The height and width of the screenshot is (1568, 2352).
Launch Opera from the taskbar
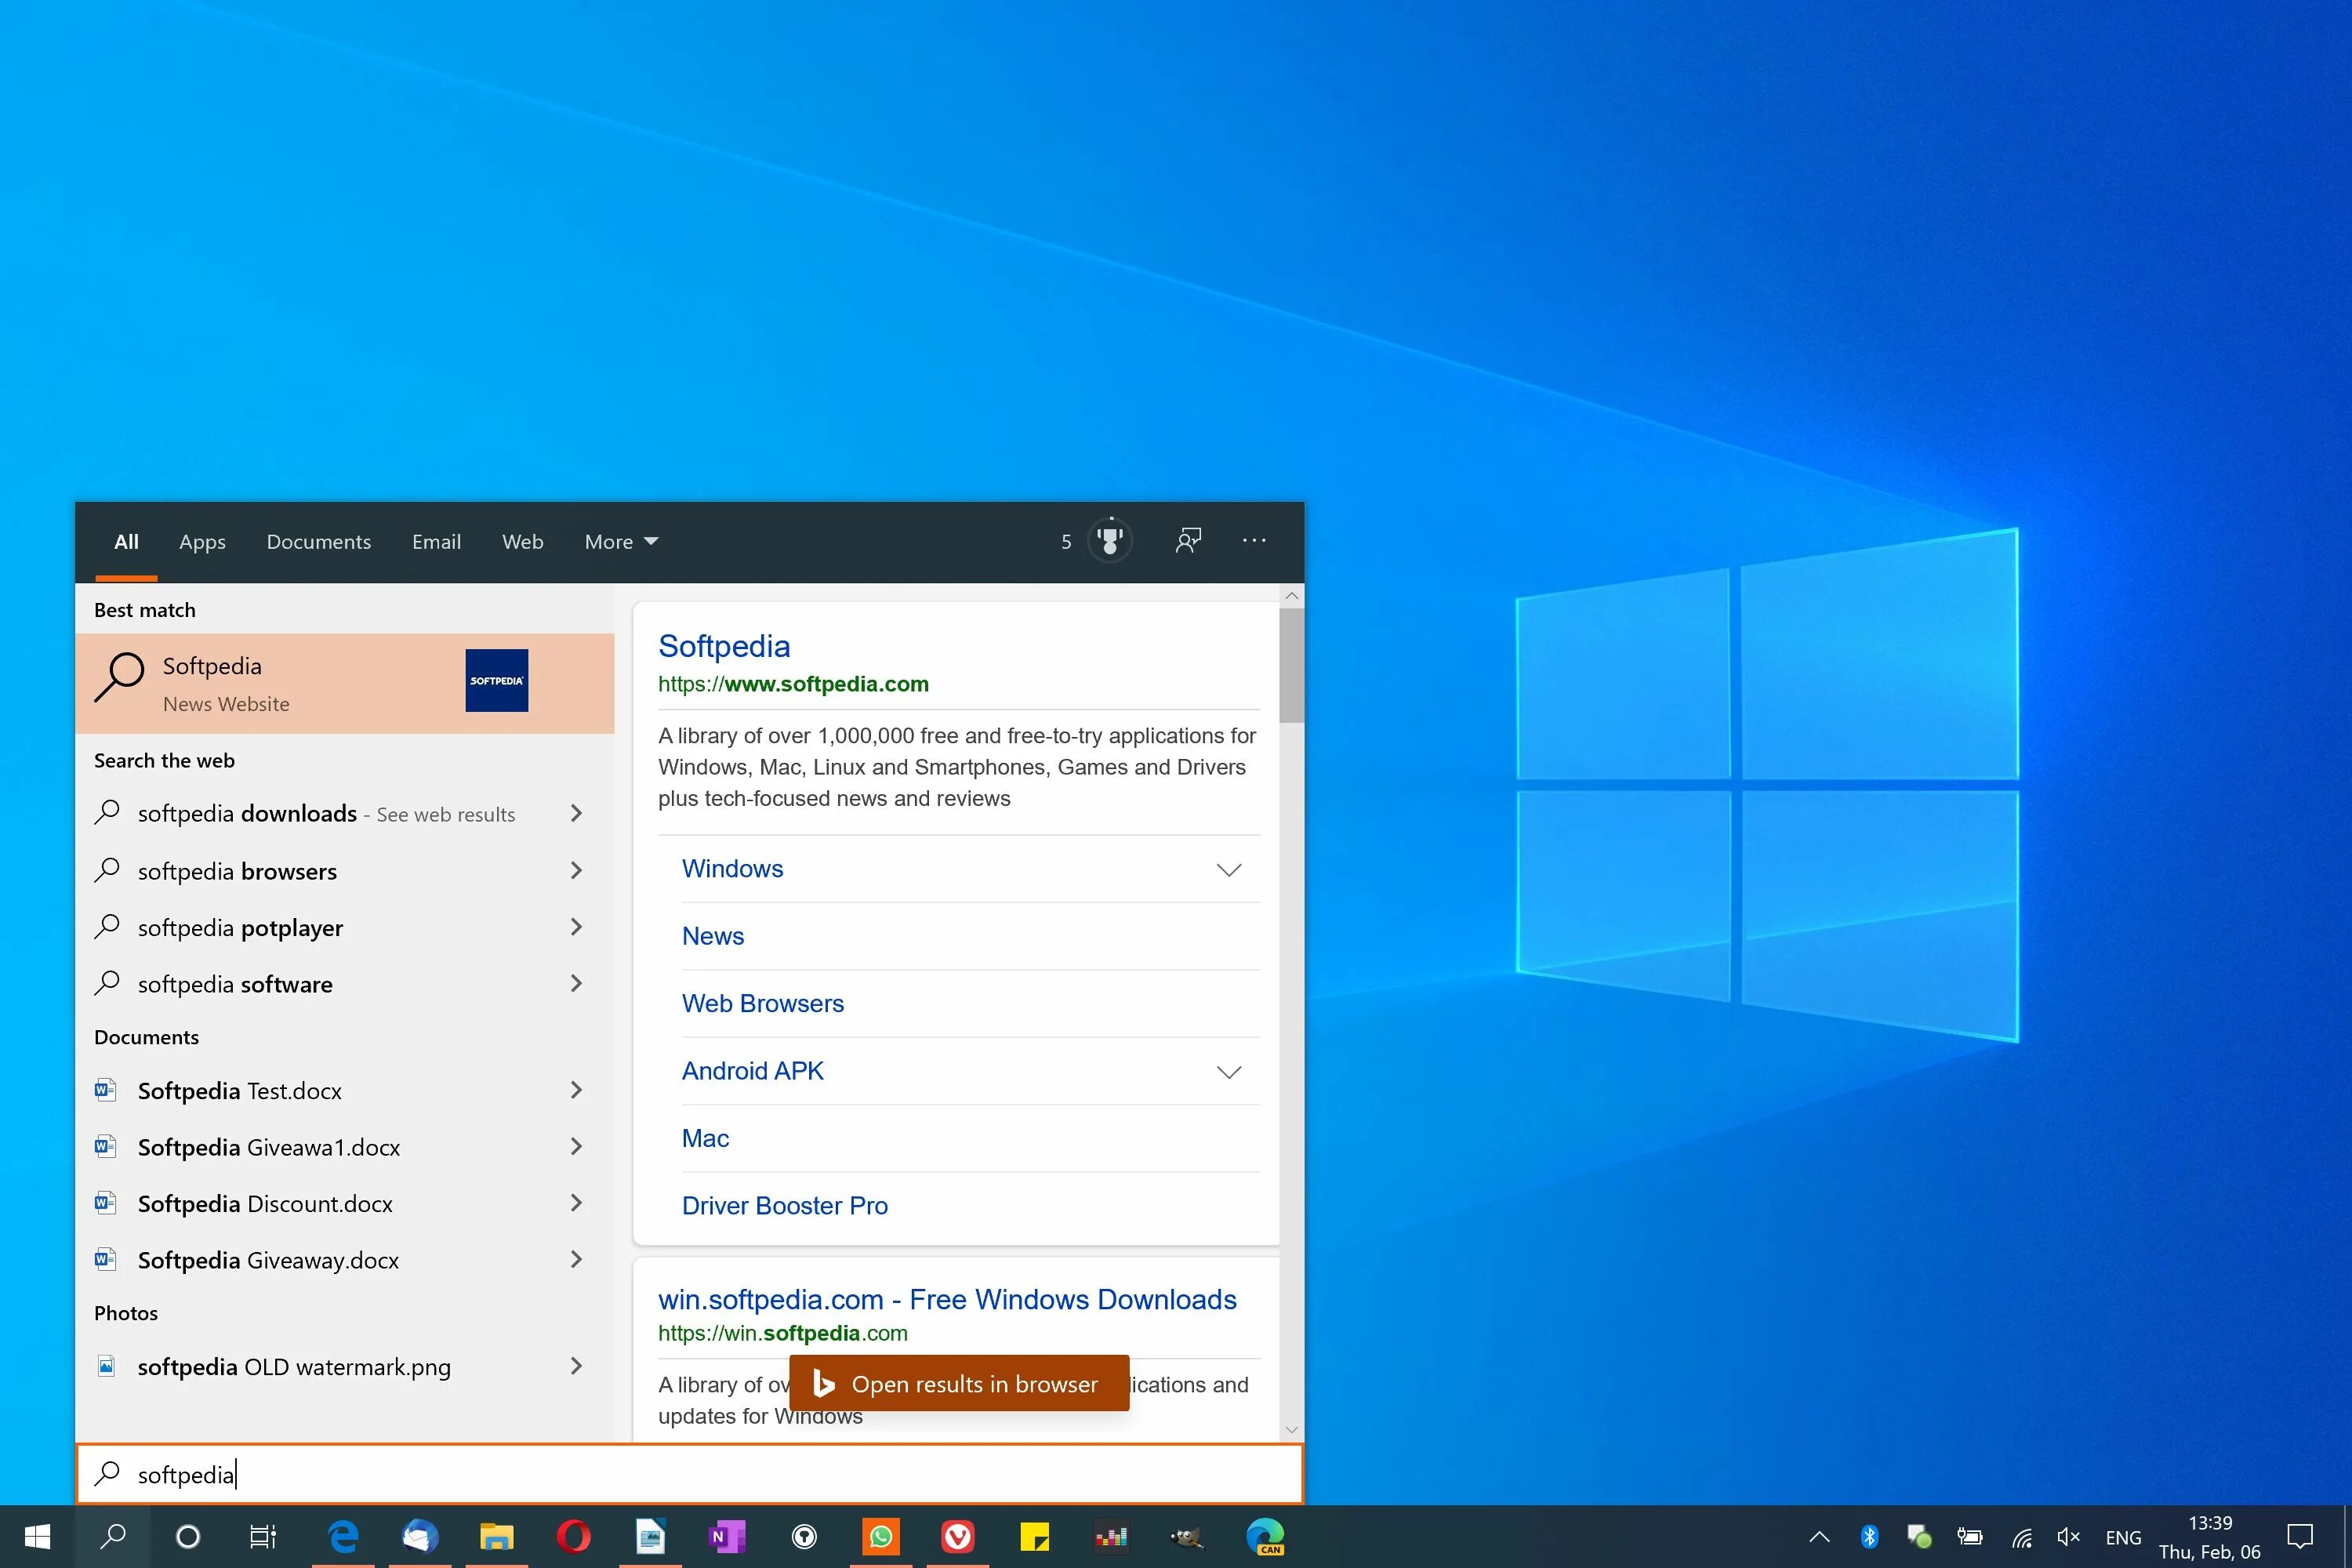point(574,1536)
